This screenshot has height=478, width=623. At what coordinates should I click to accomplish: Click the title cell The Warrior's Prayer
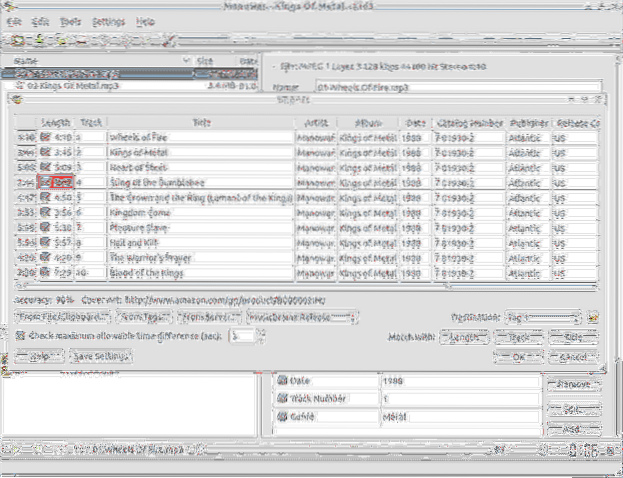click(201, 257)
